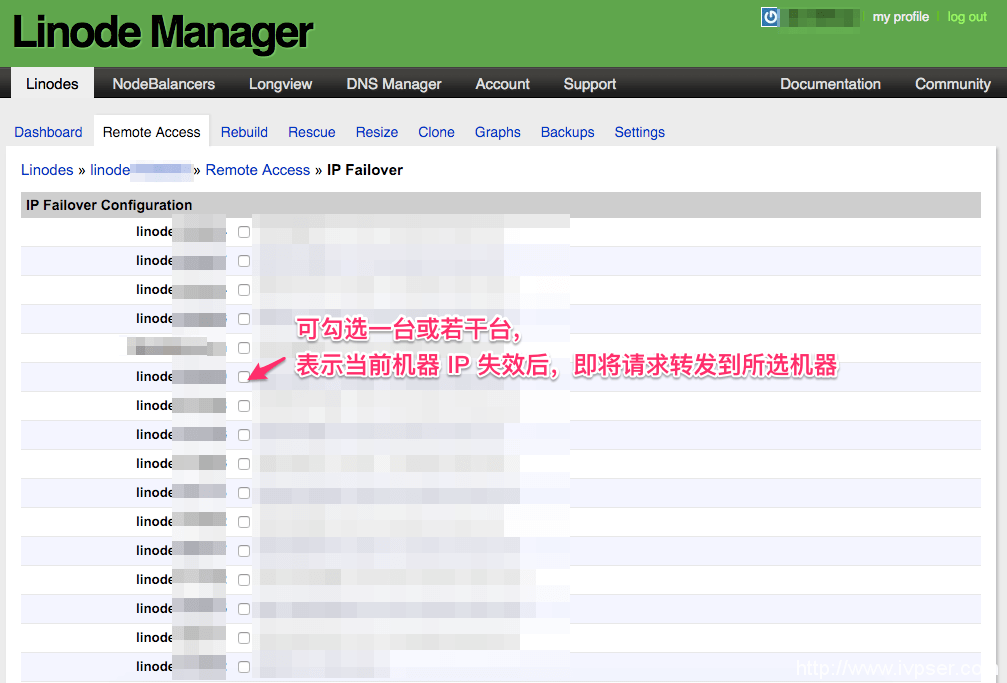Viewport: 1007px width, 683px height.
Task: Tick the checkbox directly under the configuration header
Action: (x=244, y=232)
